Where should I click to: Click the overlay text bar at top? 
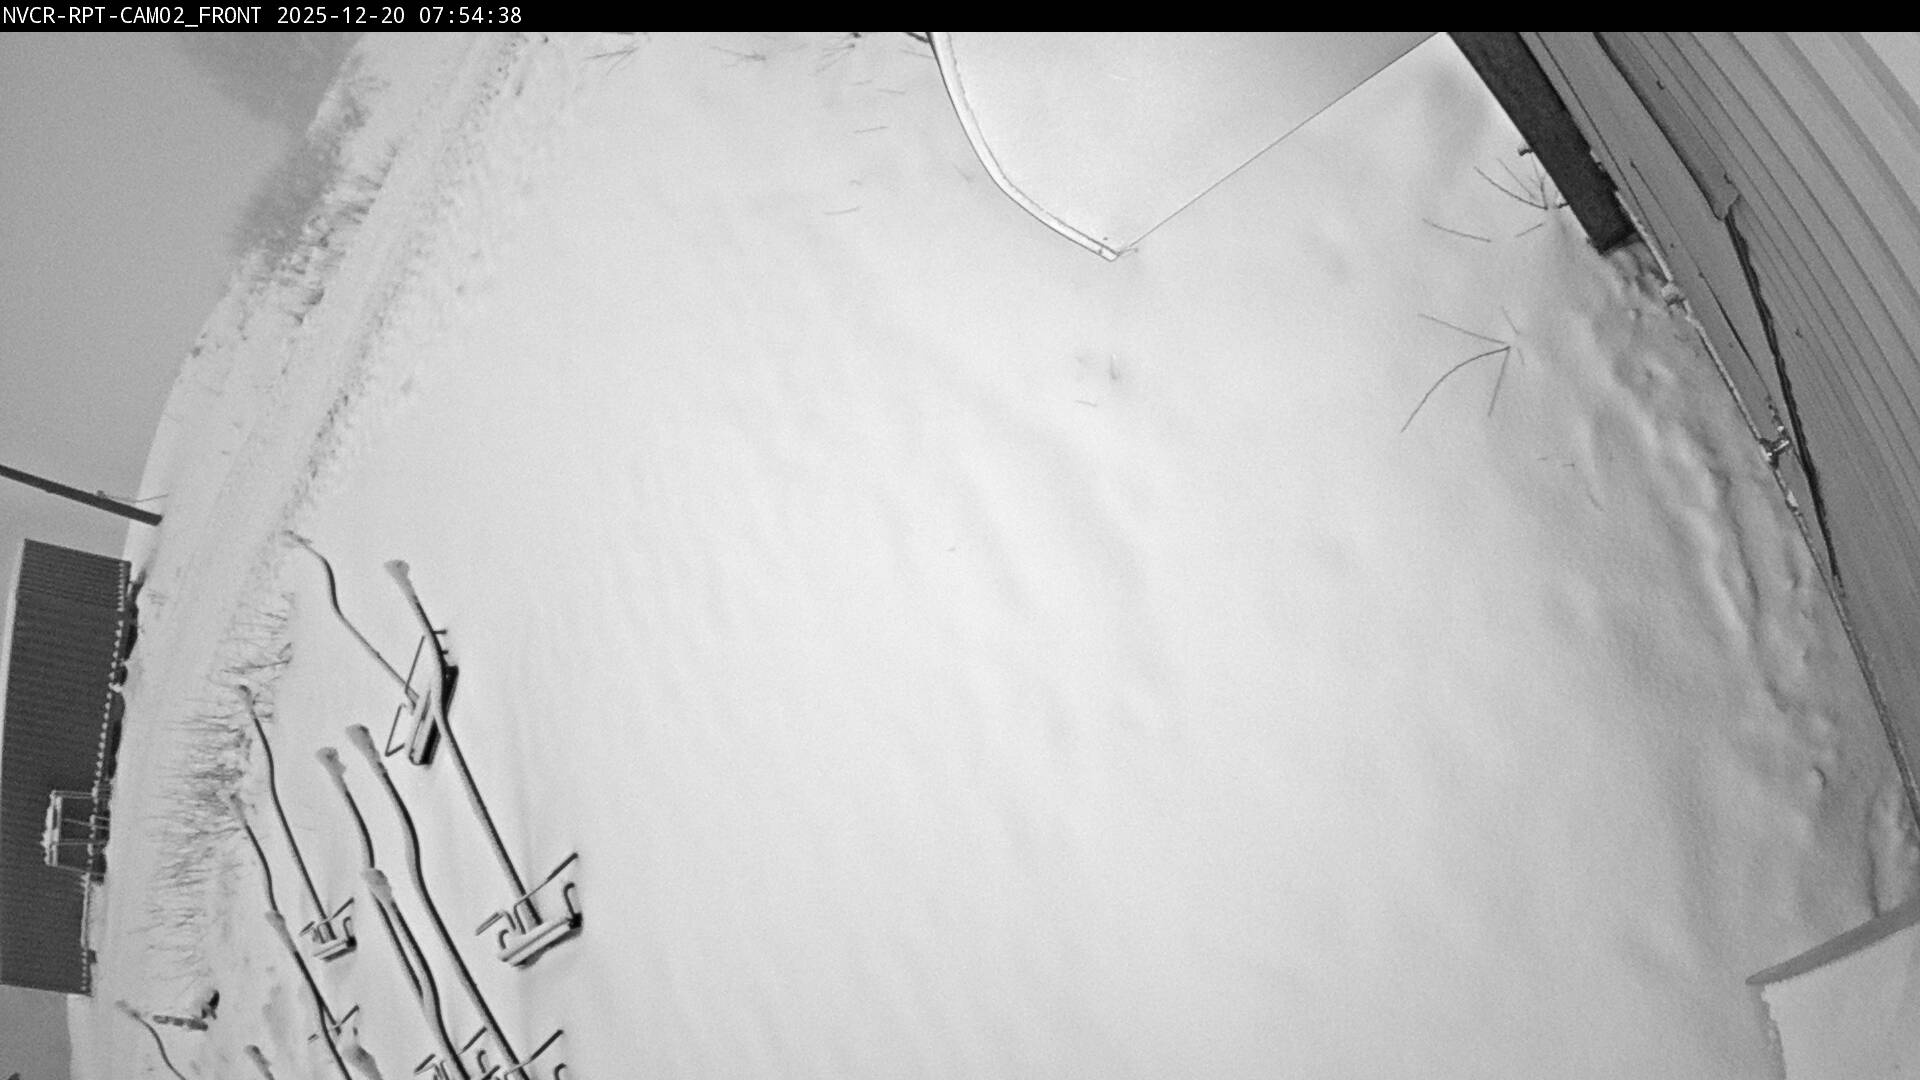270,15
